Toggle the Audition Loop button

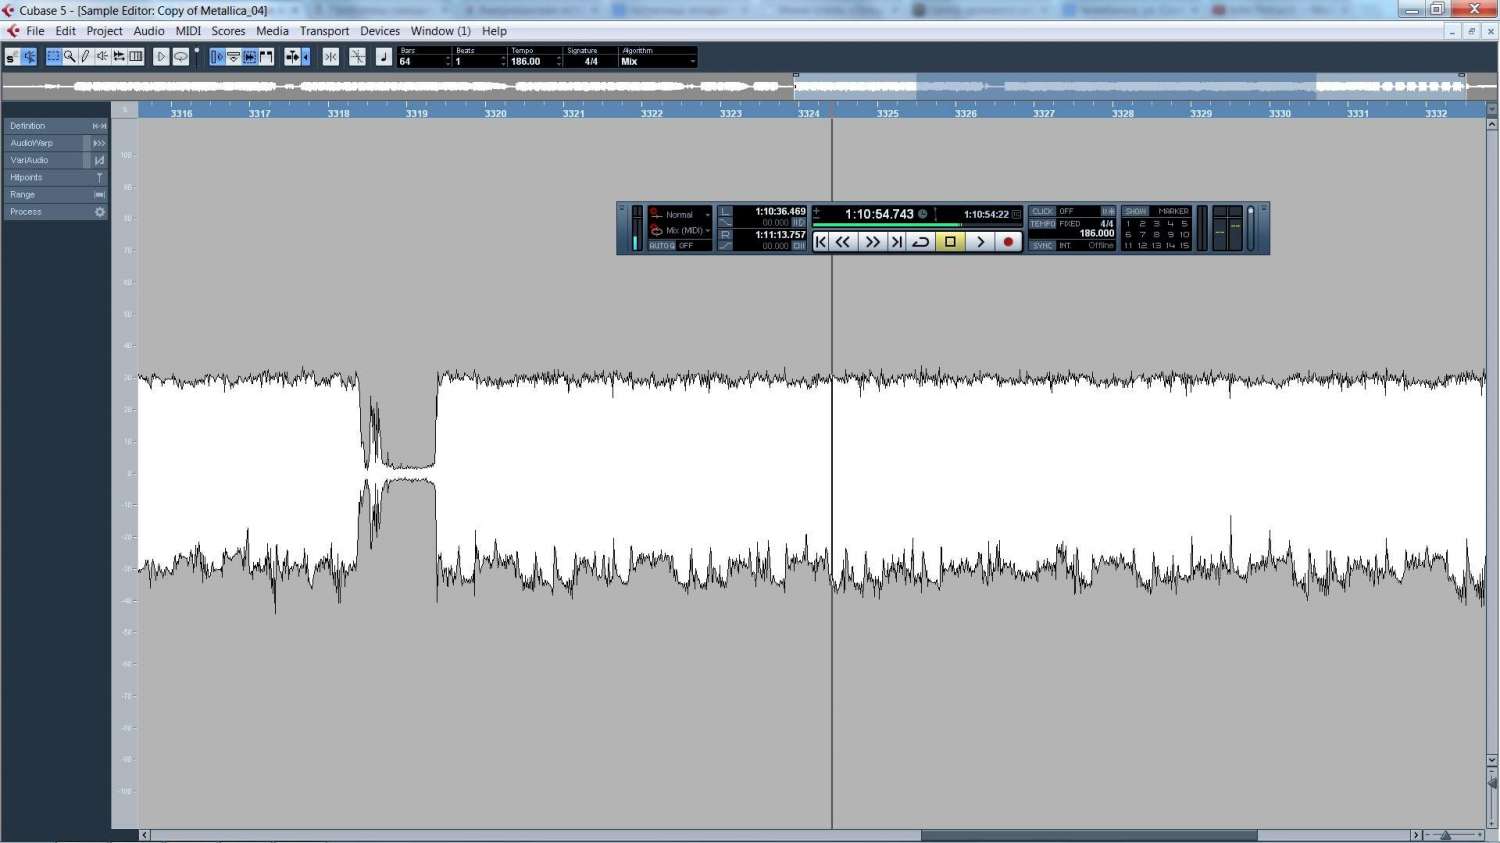[x=180, y=57]
